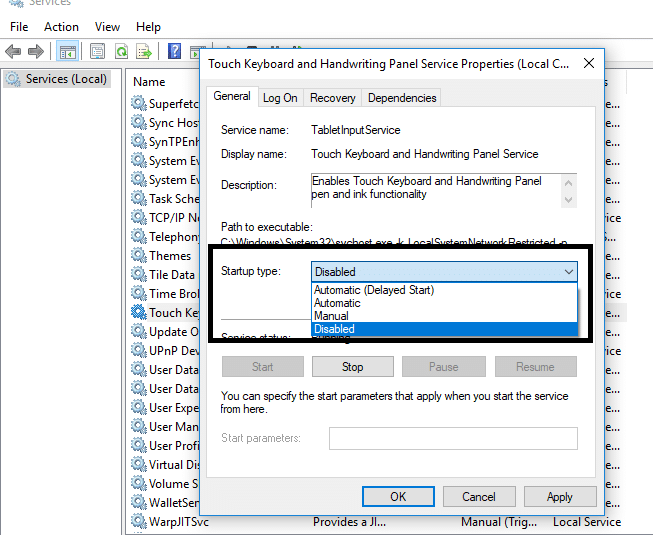Click the Back arrow toolbar icon

pos(13,51)
